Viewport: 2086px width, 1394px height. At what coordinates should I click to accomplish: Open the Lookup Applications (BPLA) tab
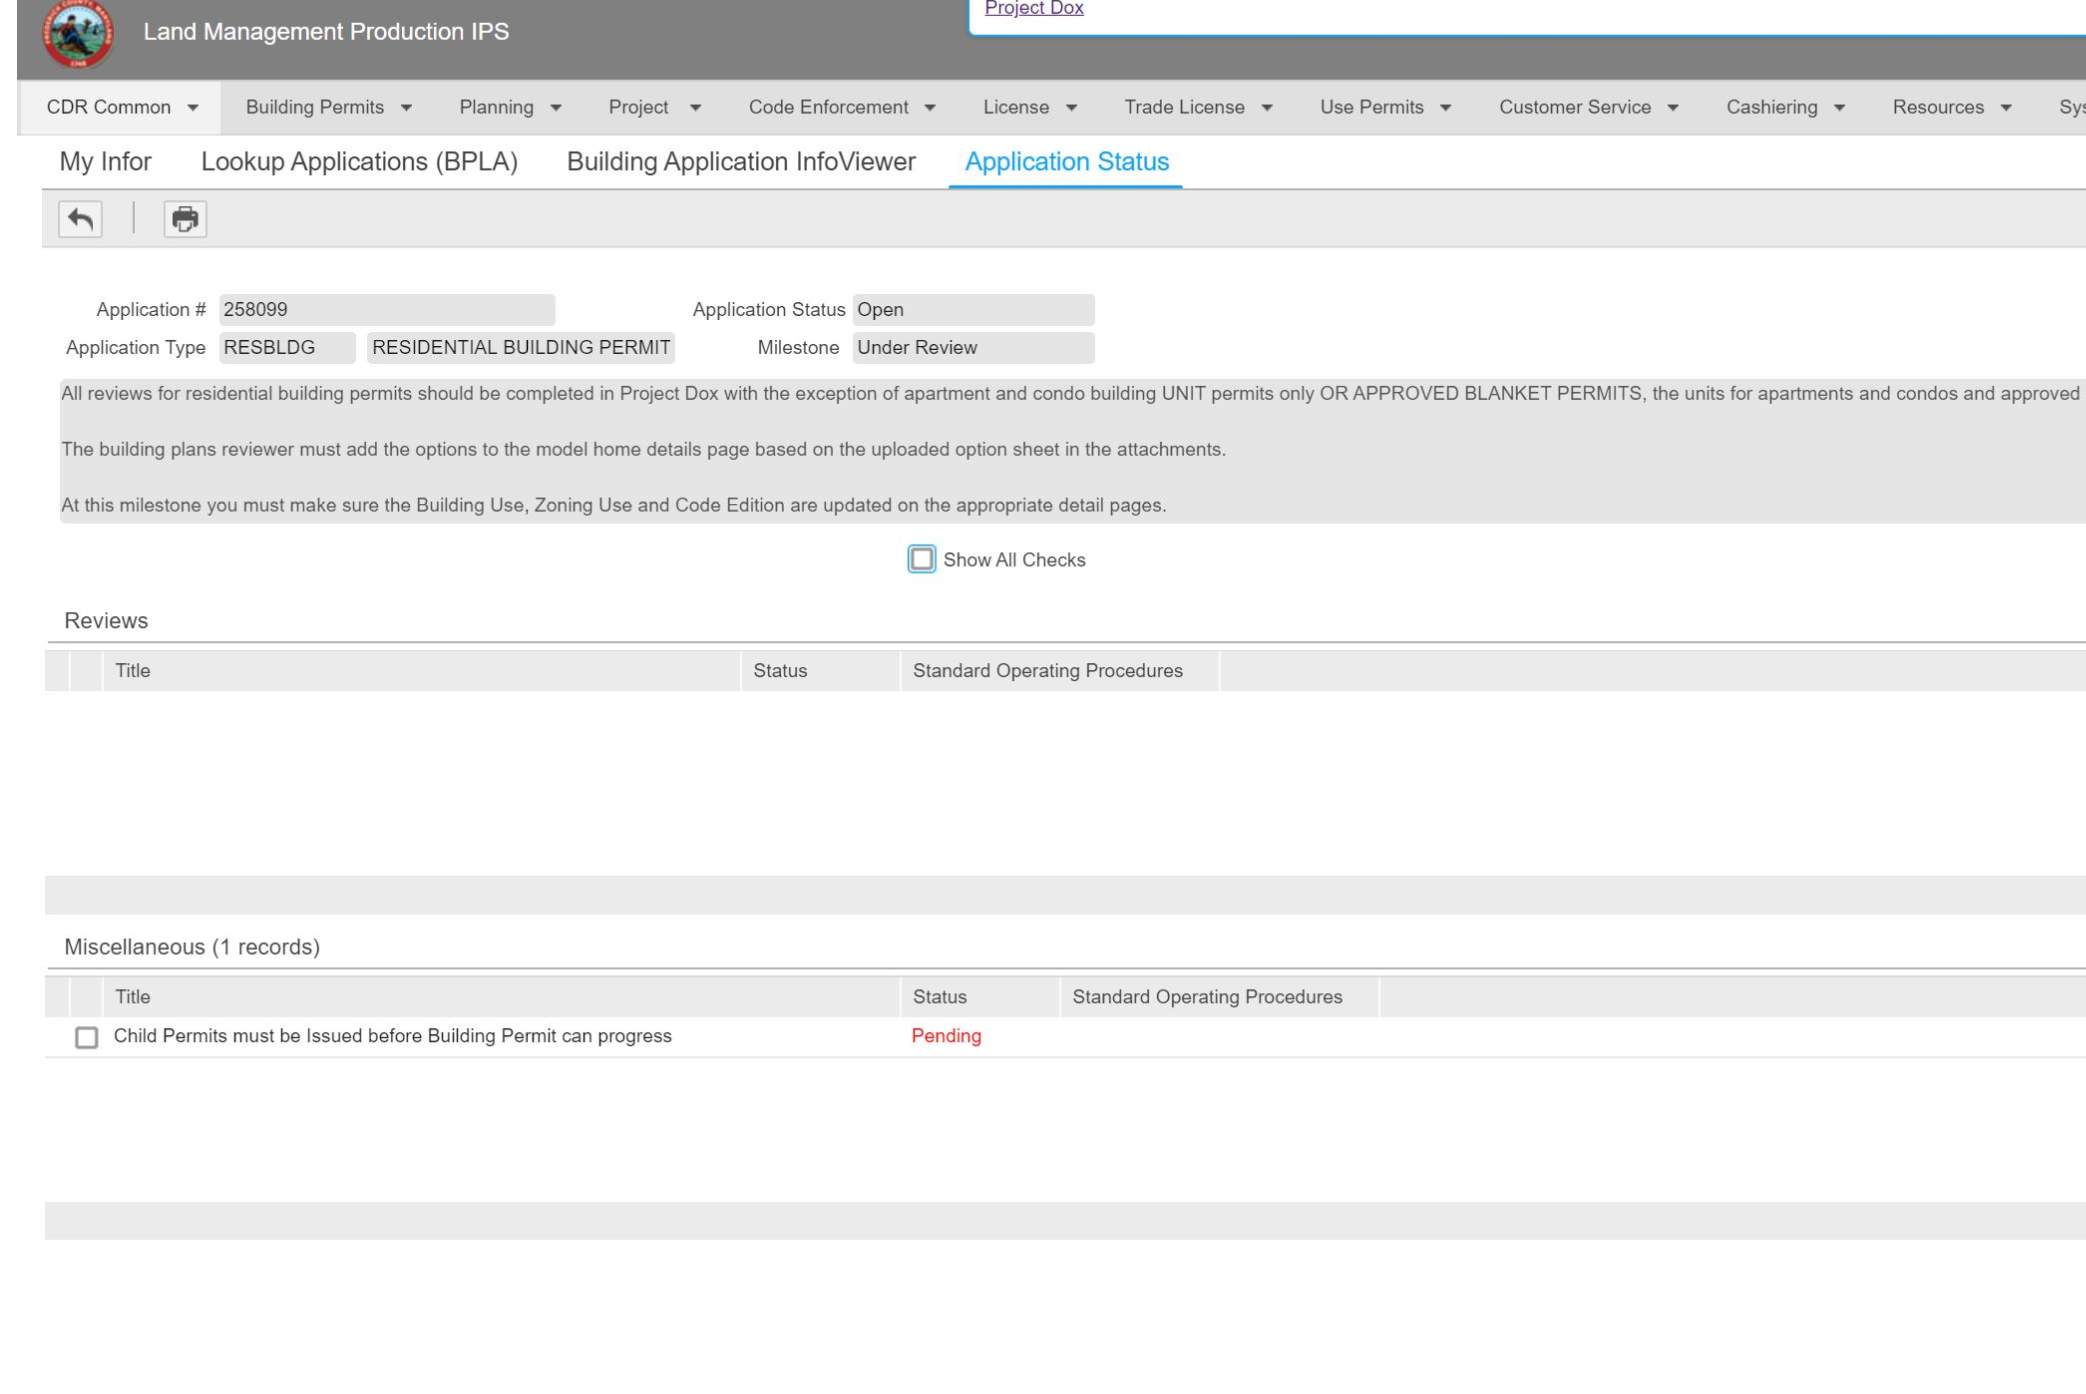coord(359,162)
